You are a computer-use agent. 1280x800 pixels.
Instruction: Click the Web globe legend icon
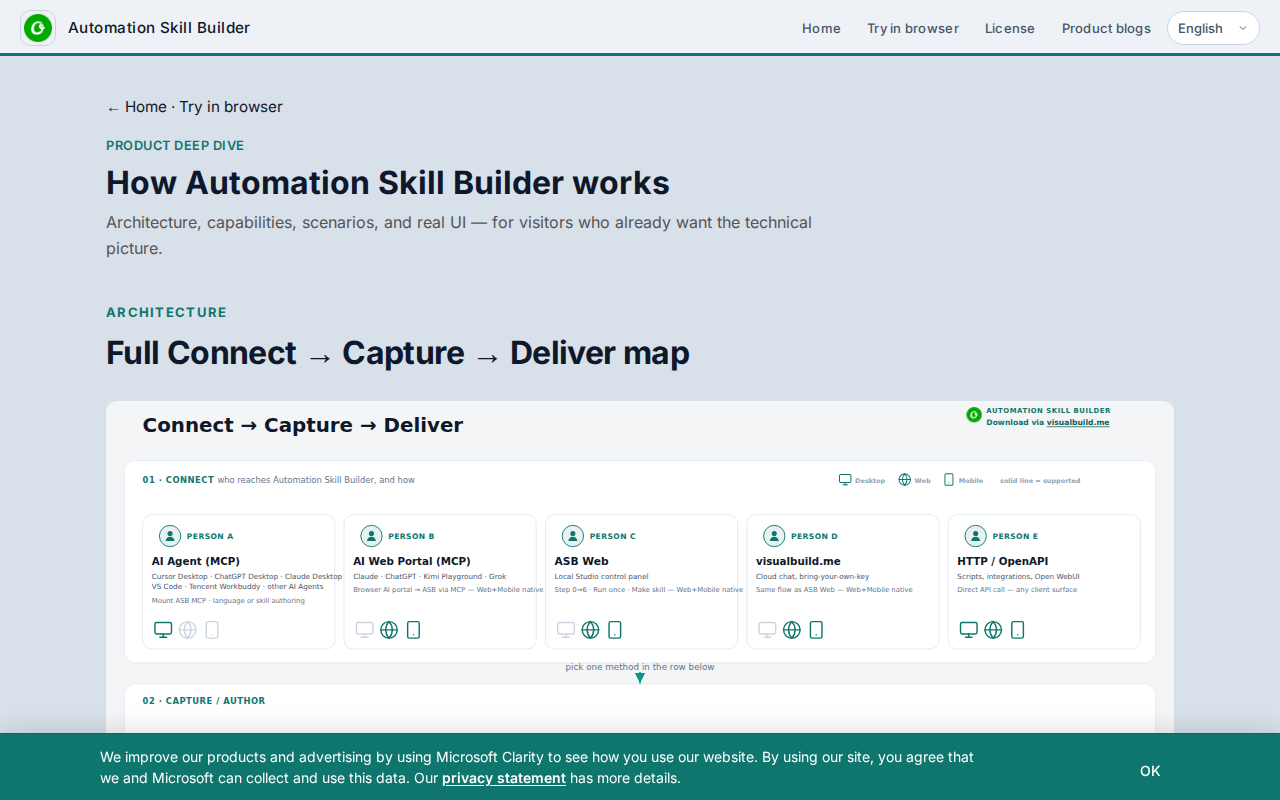[x=905, y=480]
